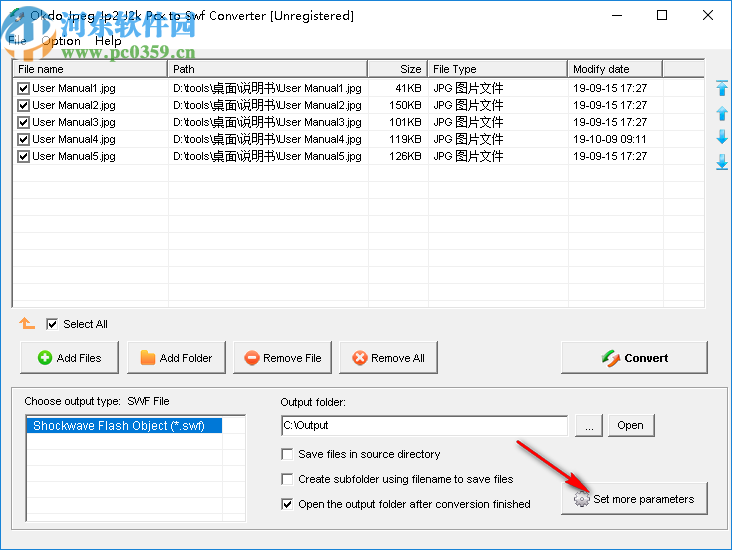Sort by File name column header
The image size is (732, 550).
click(x=90, y=69)
